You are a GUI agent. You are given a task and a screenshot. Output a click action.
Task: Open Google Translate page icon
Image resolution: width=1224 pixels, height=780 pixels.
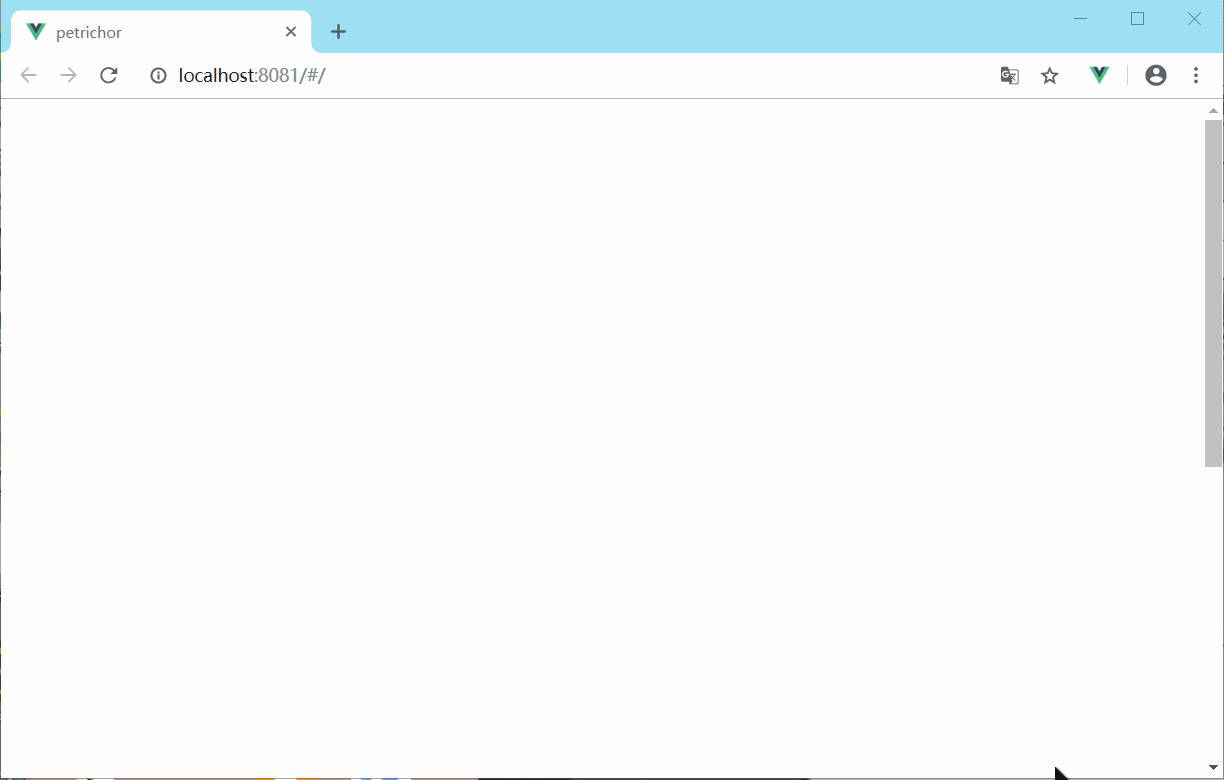tap(1010, 75)
